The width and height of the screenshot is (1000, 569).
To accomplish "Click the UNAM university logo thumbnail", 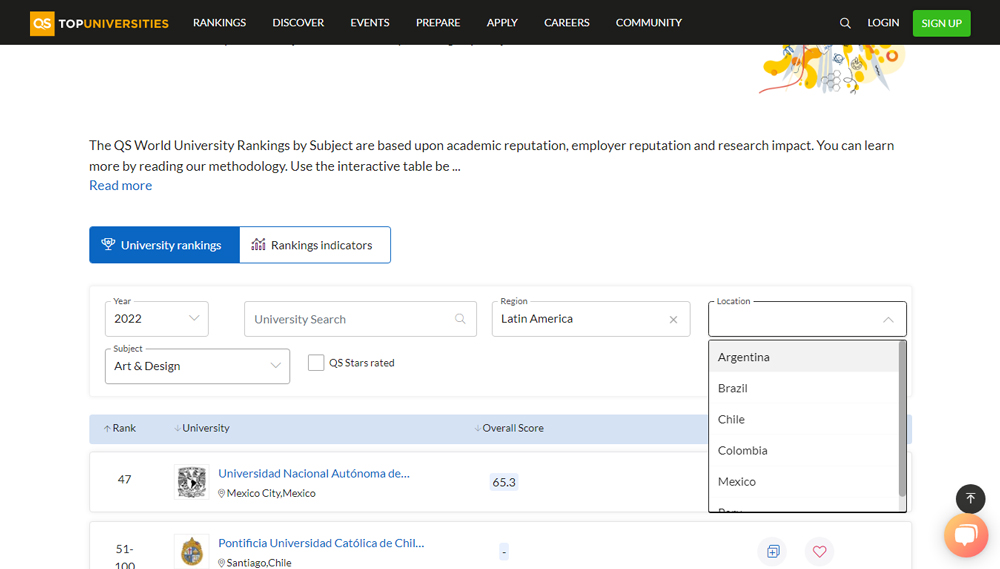I will click(191, 482).
